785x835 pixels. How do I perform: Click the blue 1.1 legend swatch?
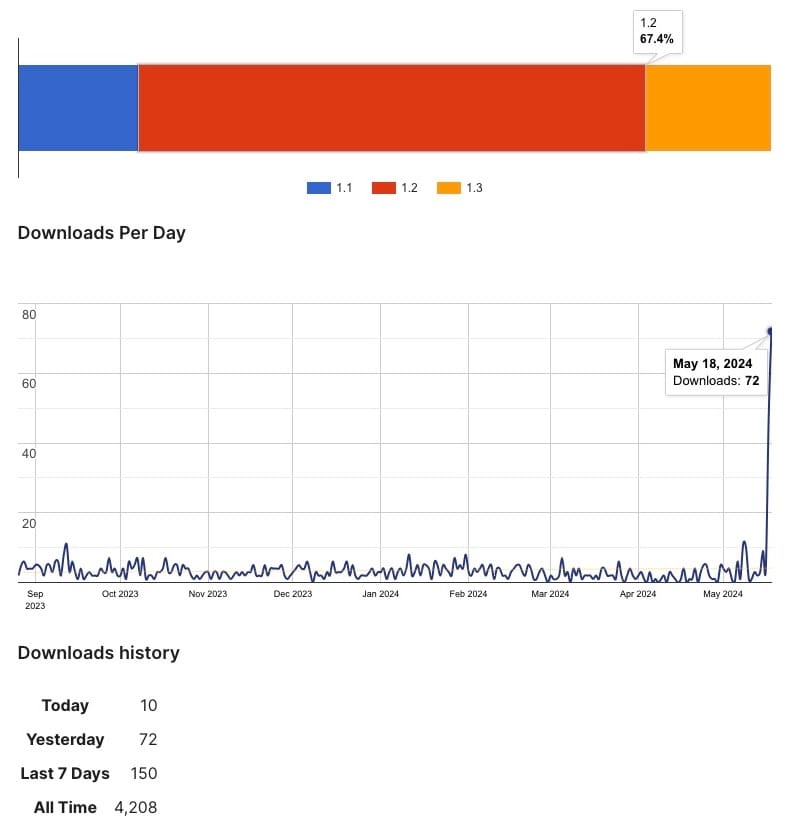click(318, 188)
